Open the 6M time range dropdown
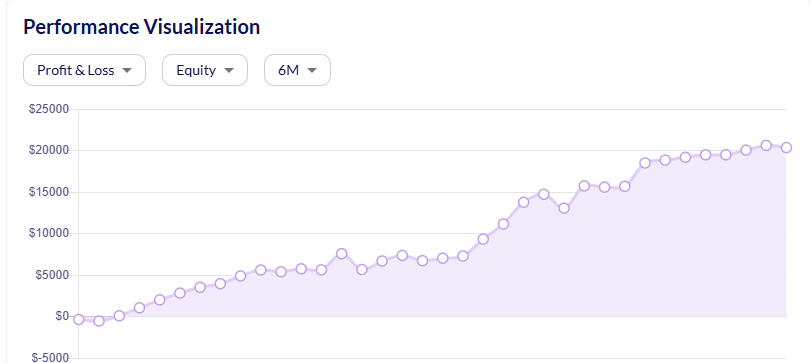Screen dimensions: 811x363 click(297, 70)
